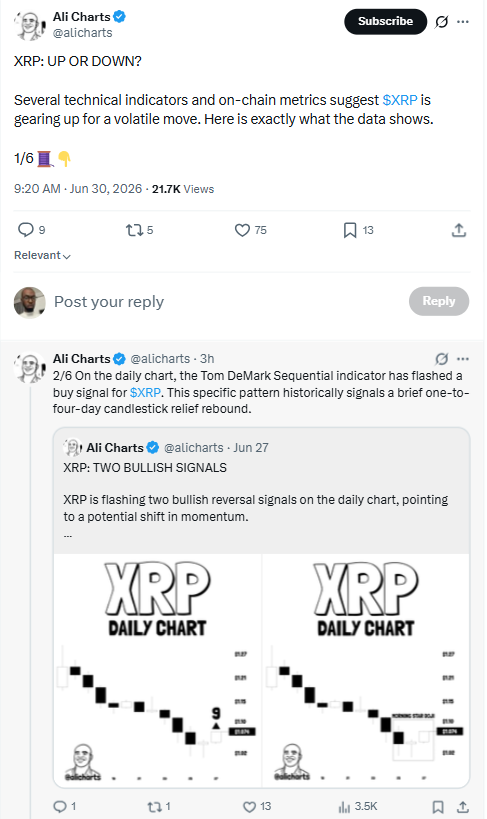This screenshot has width=487, height=819.
Task: Repost the main post with retweet icon
Action: pyautogui.click(x=134, y=230)
